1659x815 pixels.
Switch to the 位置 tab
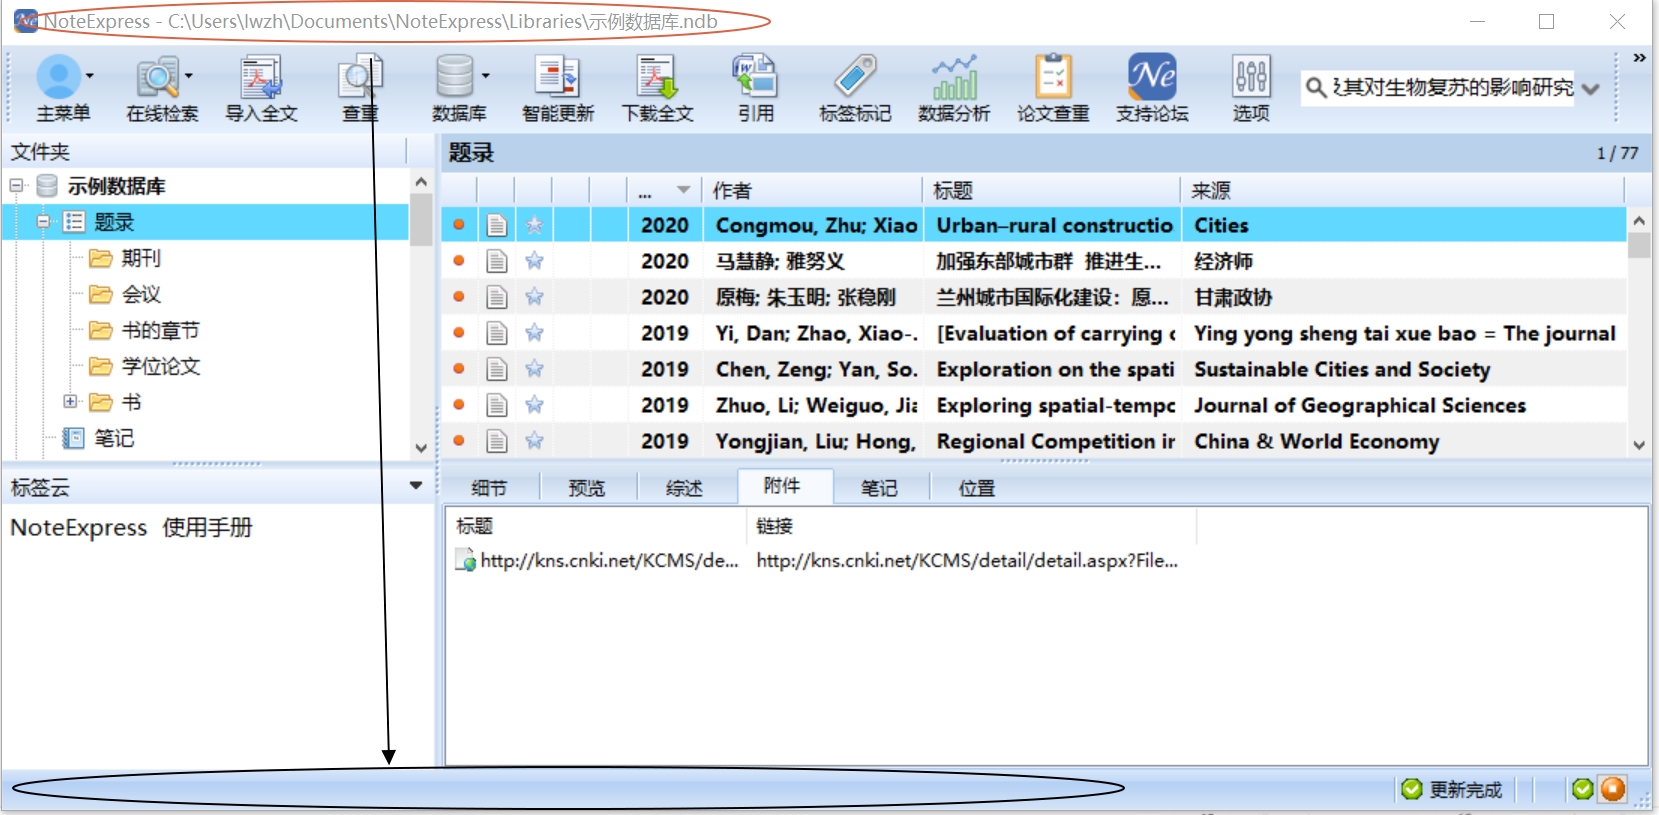point(977,488)
